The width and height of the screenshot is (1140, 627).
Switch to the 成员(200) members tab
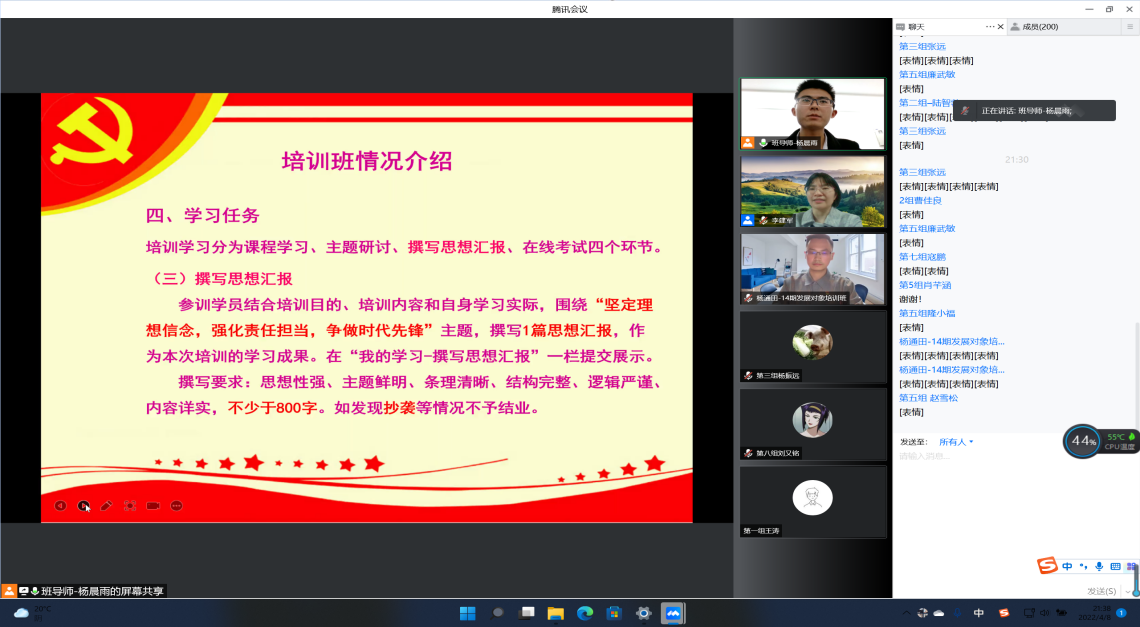[x=1040, y=26]
